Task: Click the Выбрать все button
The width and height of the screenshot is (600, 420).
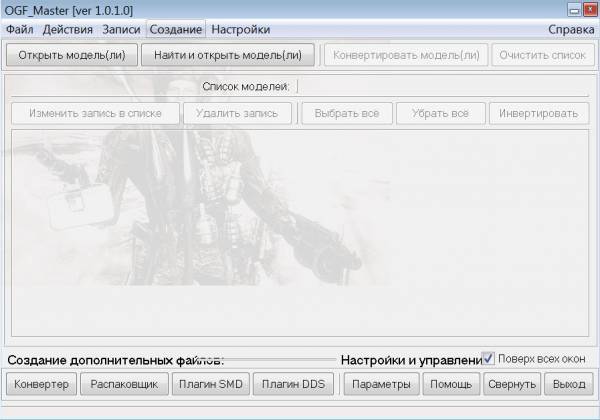Action: 347,113
